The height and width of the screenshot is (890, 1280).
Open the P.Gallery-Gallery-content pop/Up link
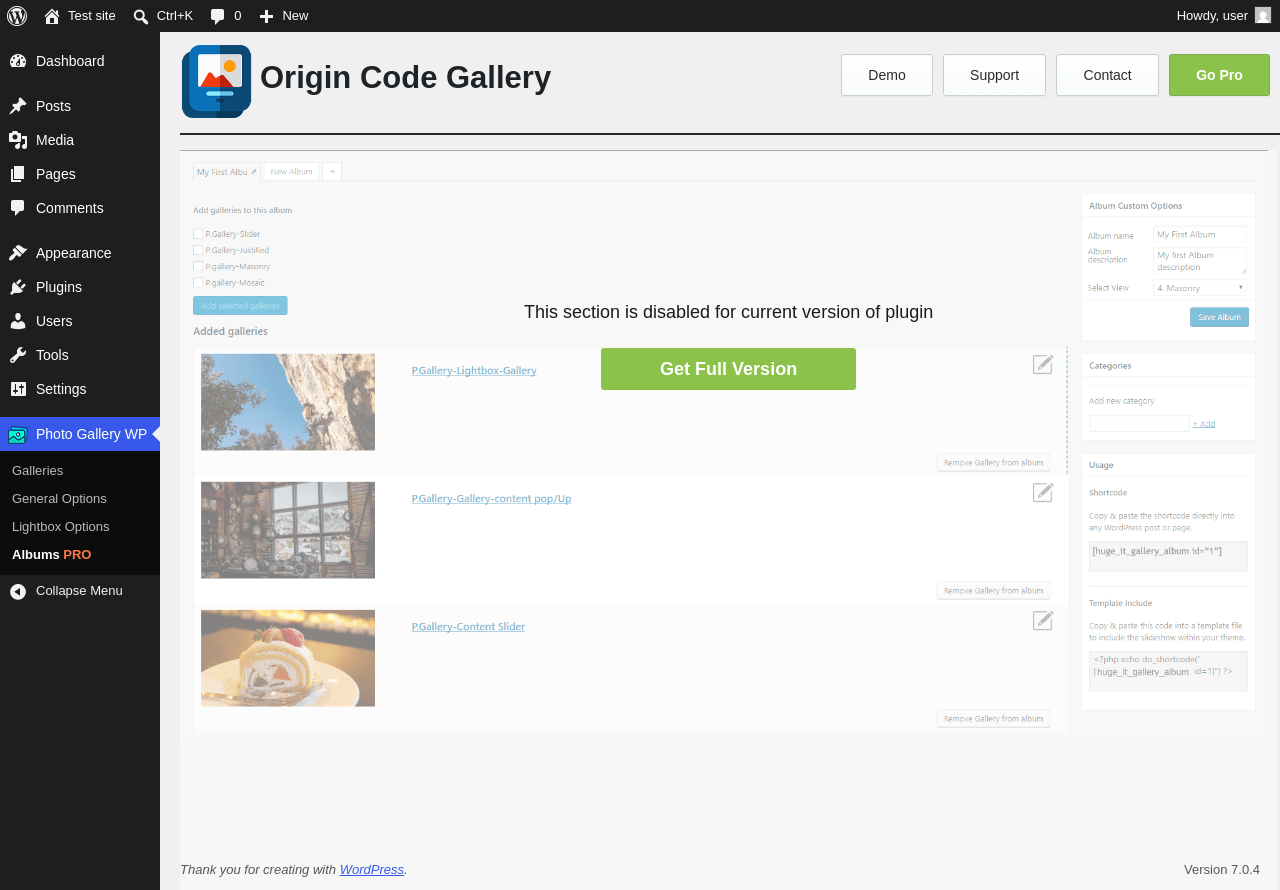tap(491, 498)
